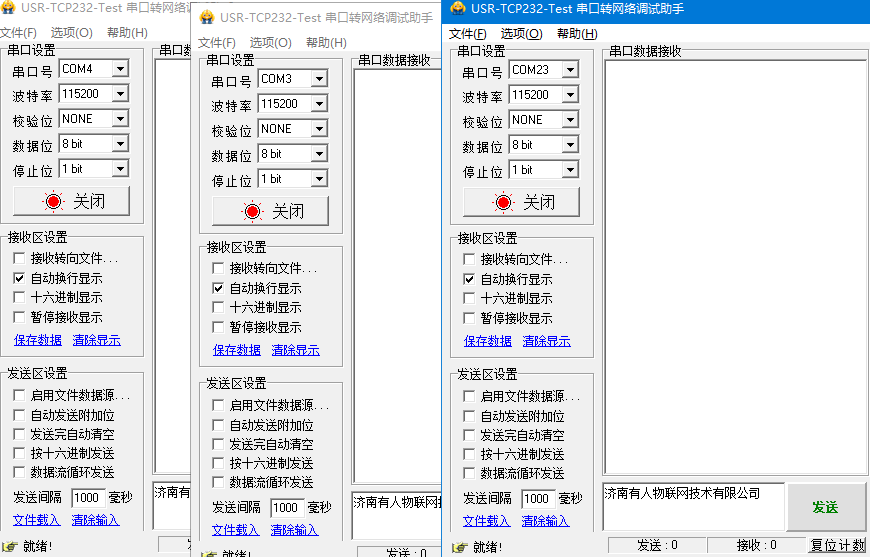Click the status icon in COM4 window status bar

point(9,546)
